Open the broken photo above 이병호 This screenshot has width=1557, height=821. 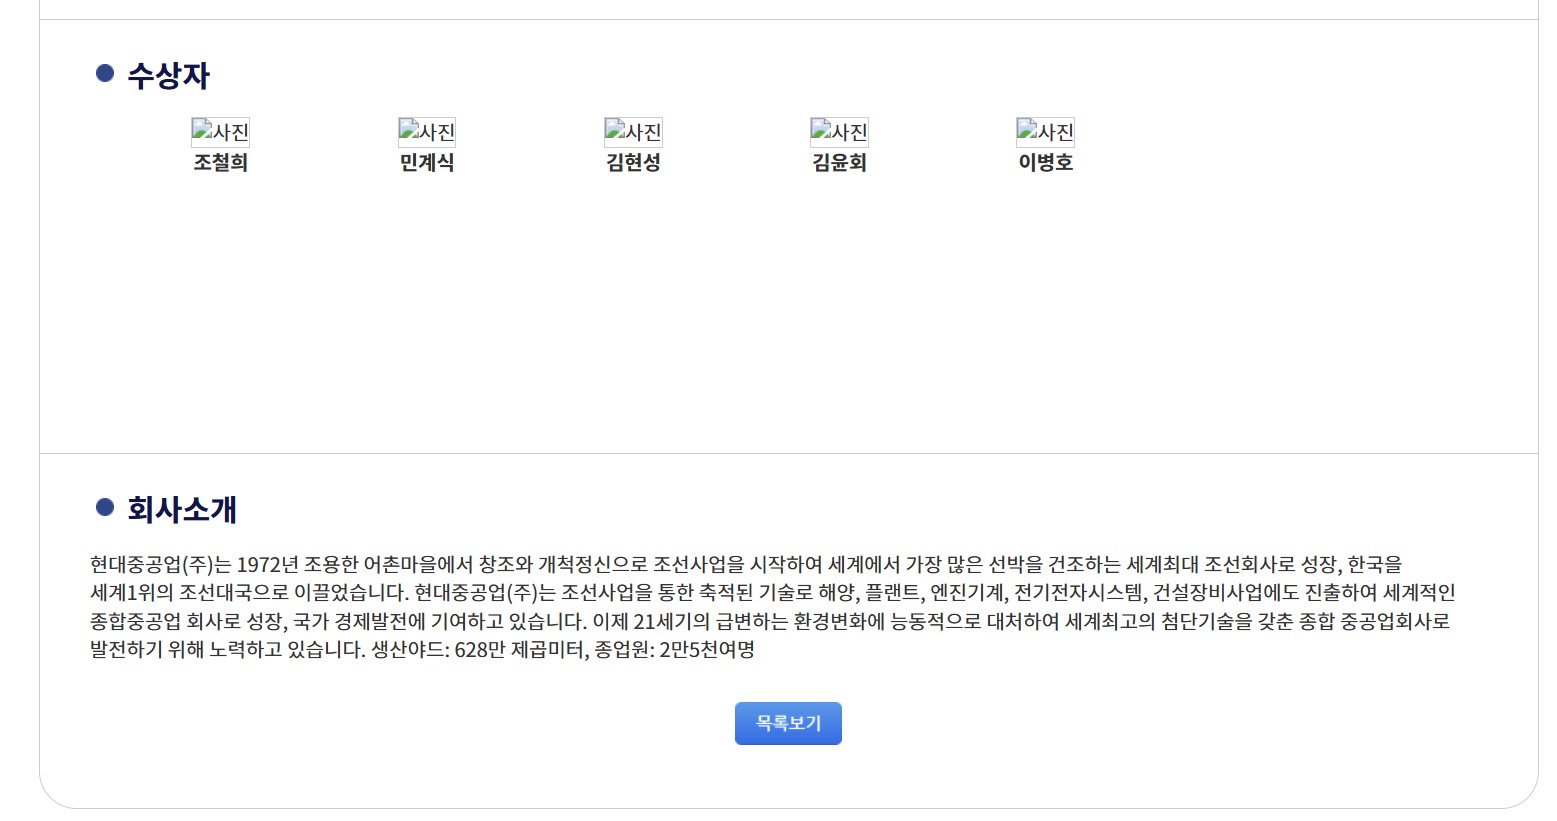[1046, 132]
